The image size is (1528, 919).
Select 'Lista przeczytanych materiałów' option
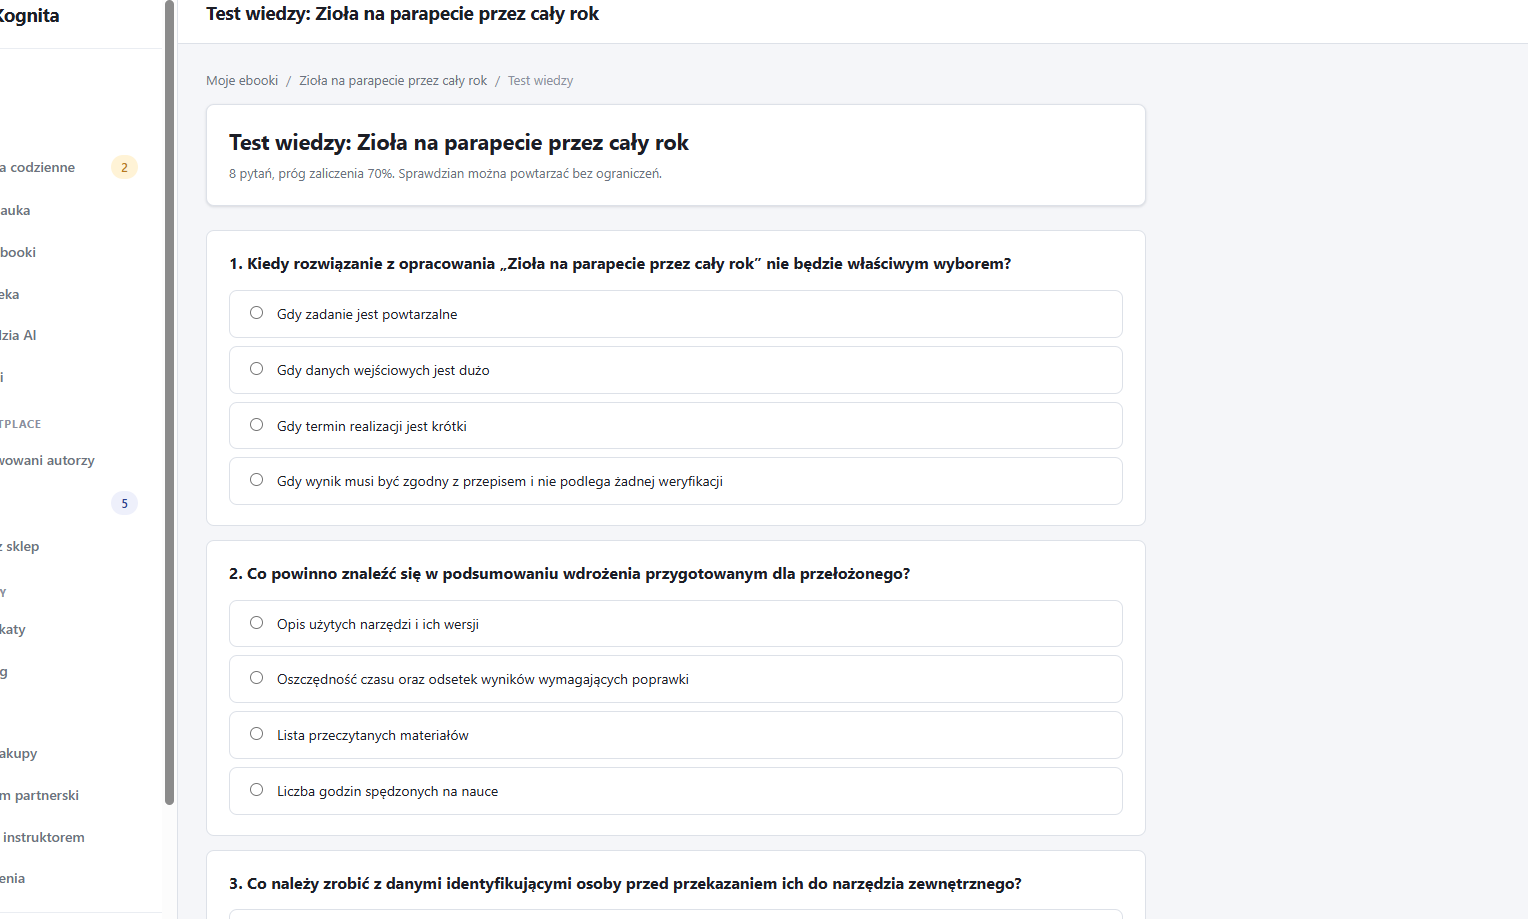[675, 735]
